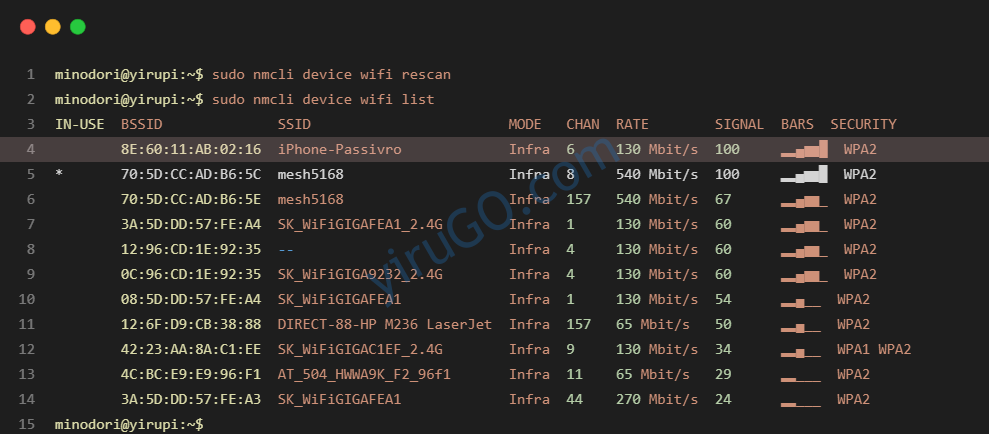
Task: Click the "sudo nmcli device wifi list" command
Action: [x=323, y=100]
